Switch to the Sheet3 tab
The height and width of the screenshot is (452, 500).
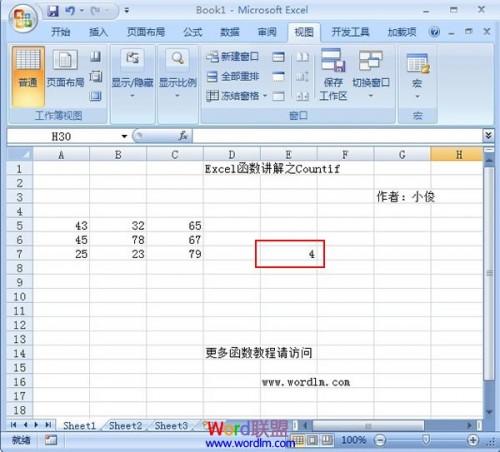pos(171,426)
